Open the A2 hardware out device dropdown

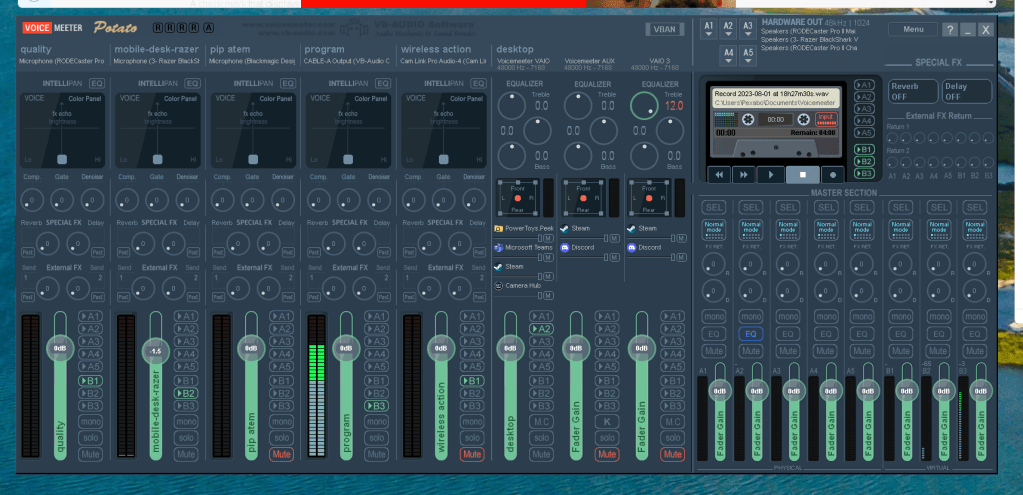729,30
